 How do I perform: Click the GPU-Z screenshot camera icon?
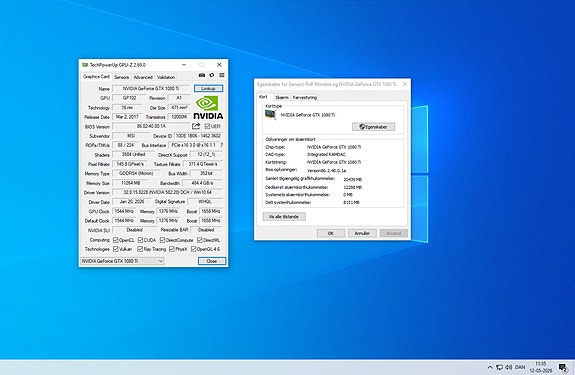coord(202,75)
